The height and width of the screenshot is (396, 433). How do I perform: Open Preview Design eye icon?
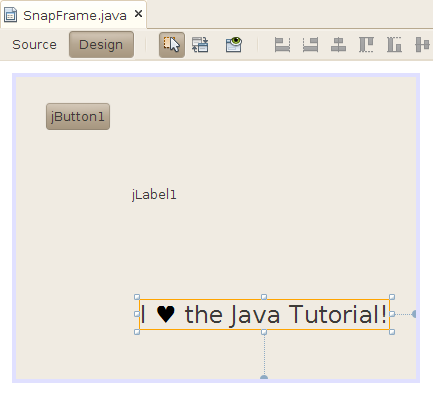pyautogui.click(x=234, y=45)
